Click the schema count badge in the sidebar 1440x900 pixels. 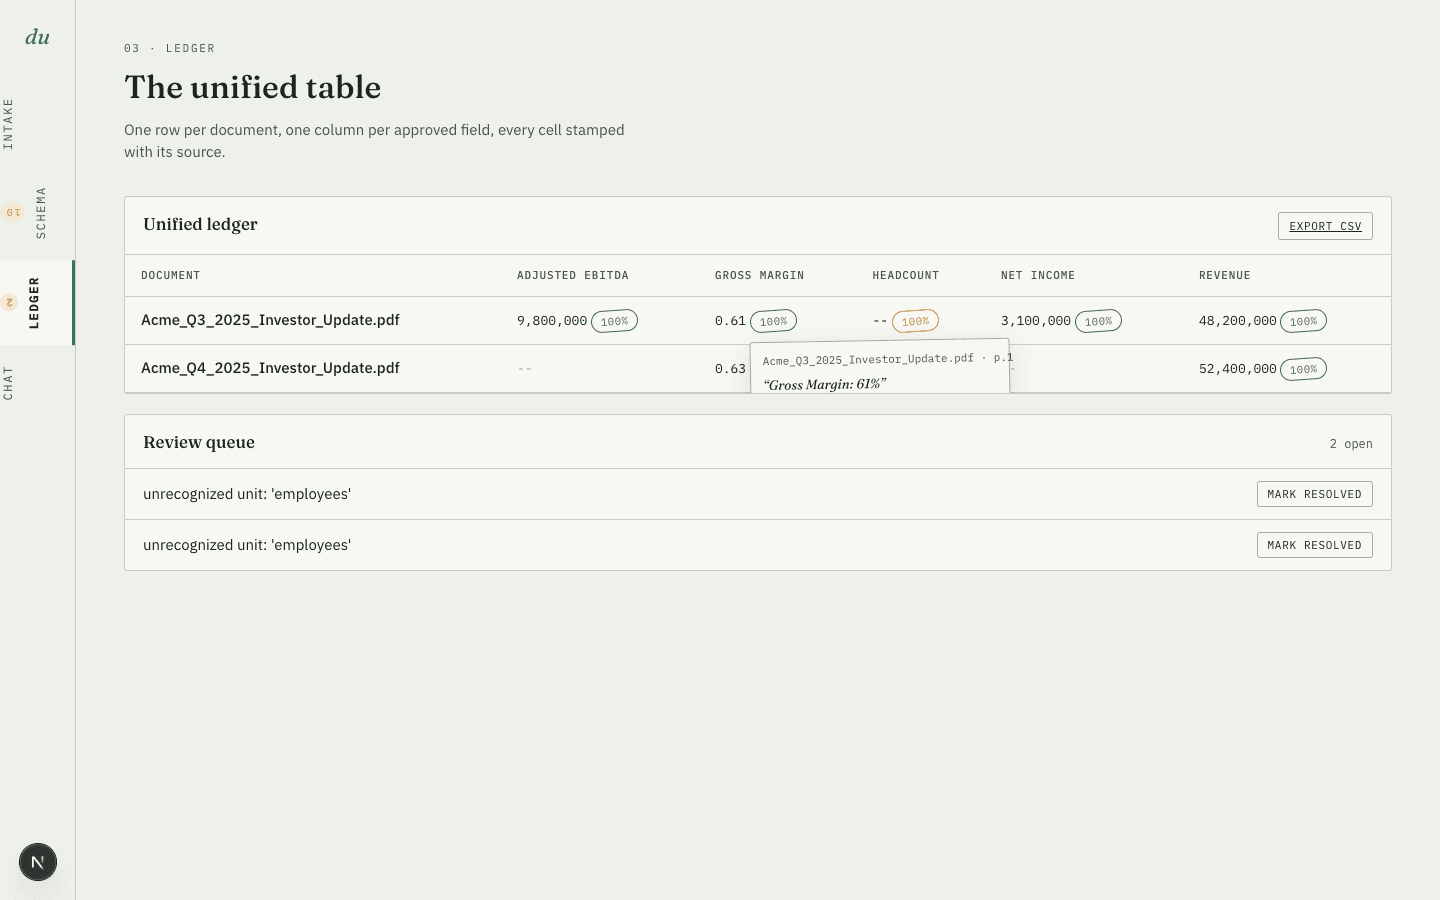point(12,212)
